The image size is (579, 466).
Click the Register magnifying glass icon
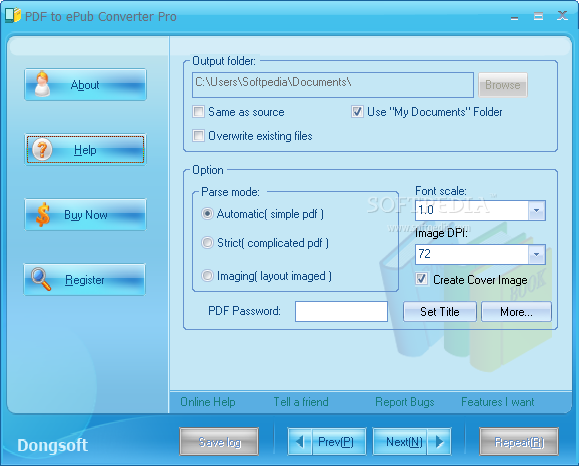(41, 279)
